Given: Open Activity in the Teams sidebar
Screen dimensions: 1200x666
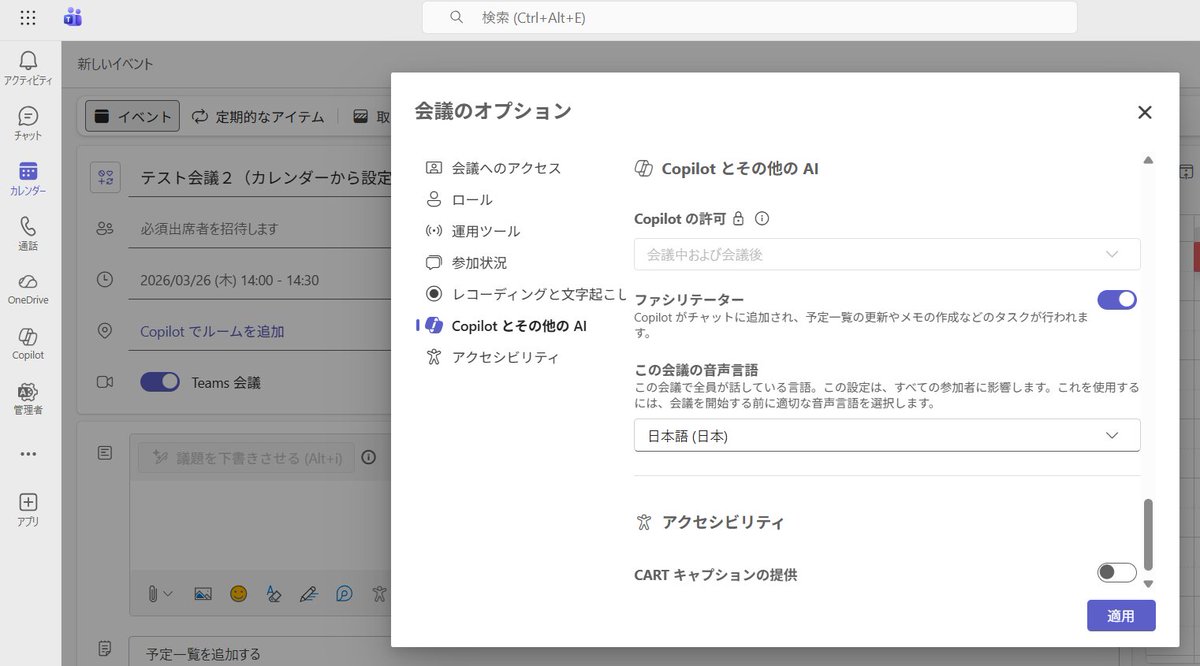Looking at the screenshot, I should point(28,67).
